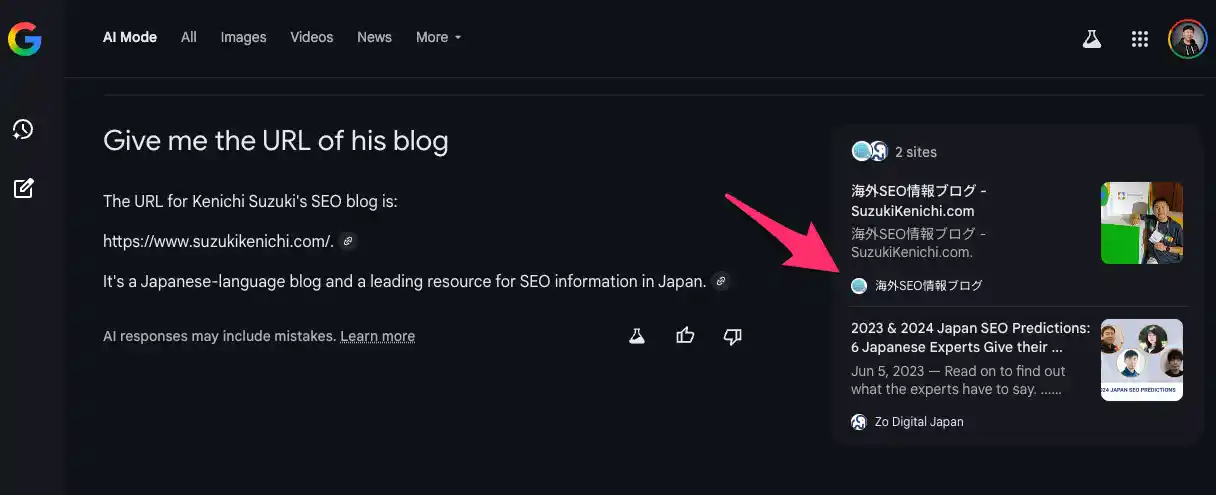Switch to the Images tab

click(x=243, y=37)
